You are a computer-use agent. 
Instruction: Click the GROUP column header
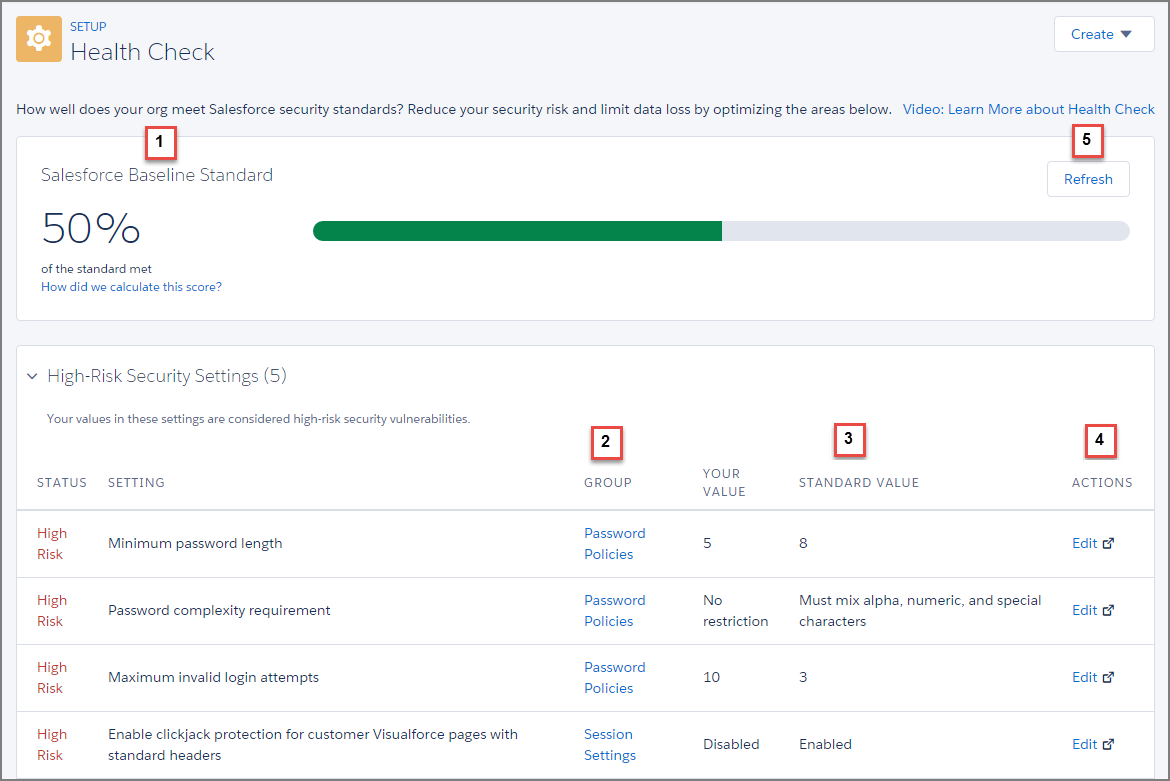pyautogui.click(x=607, y=483)
